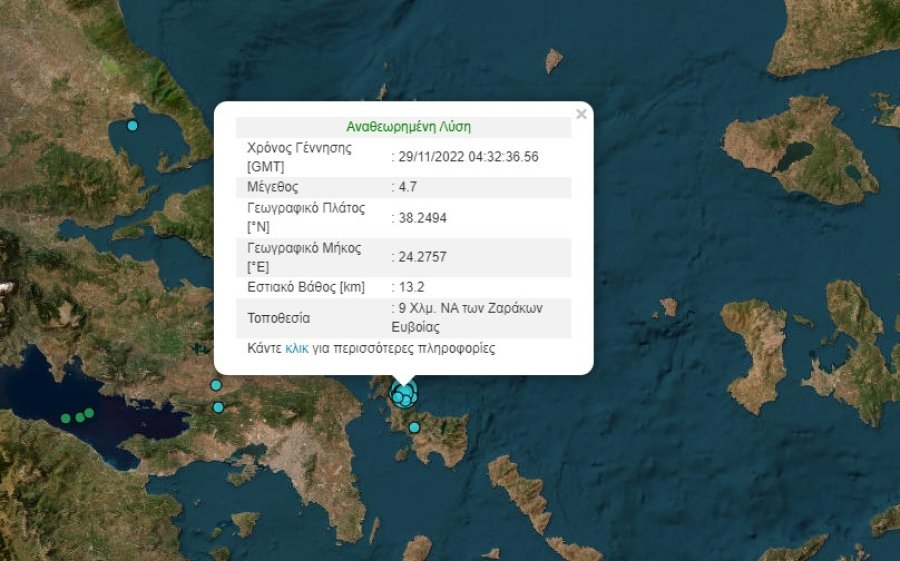Click the 'Αναθεωρημένη Λύση' header text

click(x=408, y=127)
